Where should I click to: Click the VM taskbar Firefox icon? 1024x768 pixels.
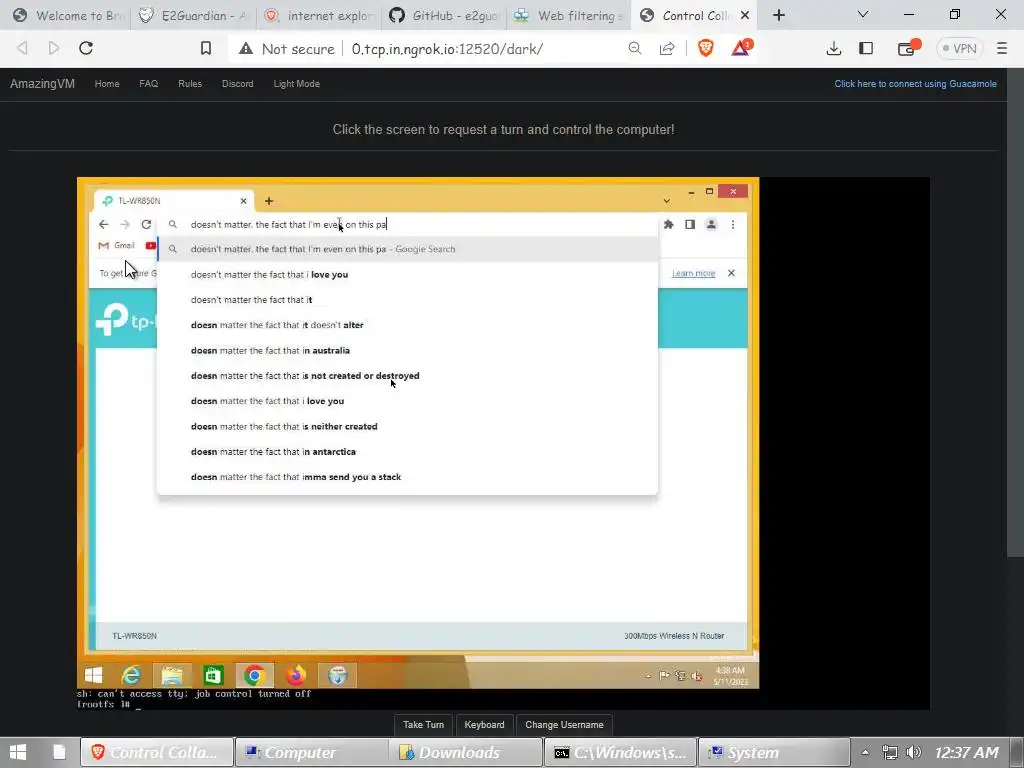pos(296,675)
